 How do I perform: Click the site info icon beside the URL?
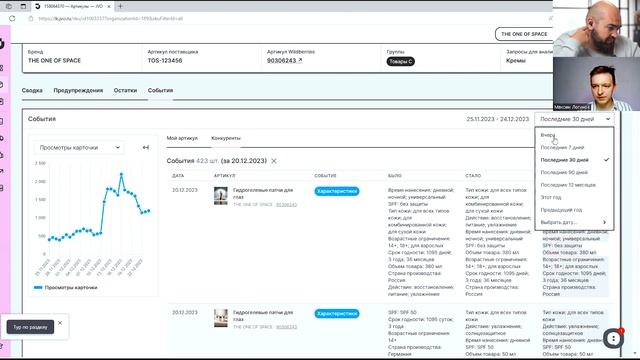pos(31,18)
